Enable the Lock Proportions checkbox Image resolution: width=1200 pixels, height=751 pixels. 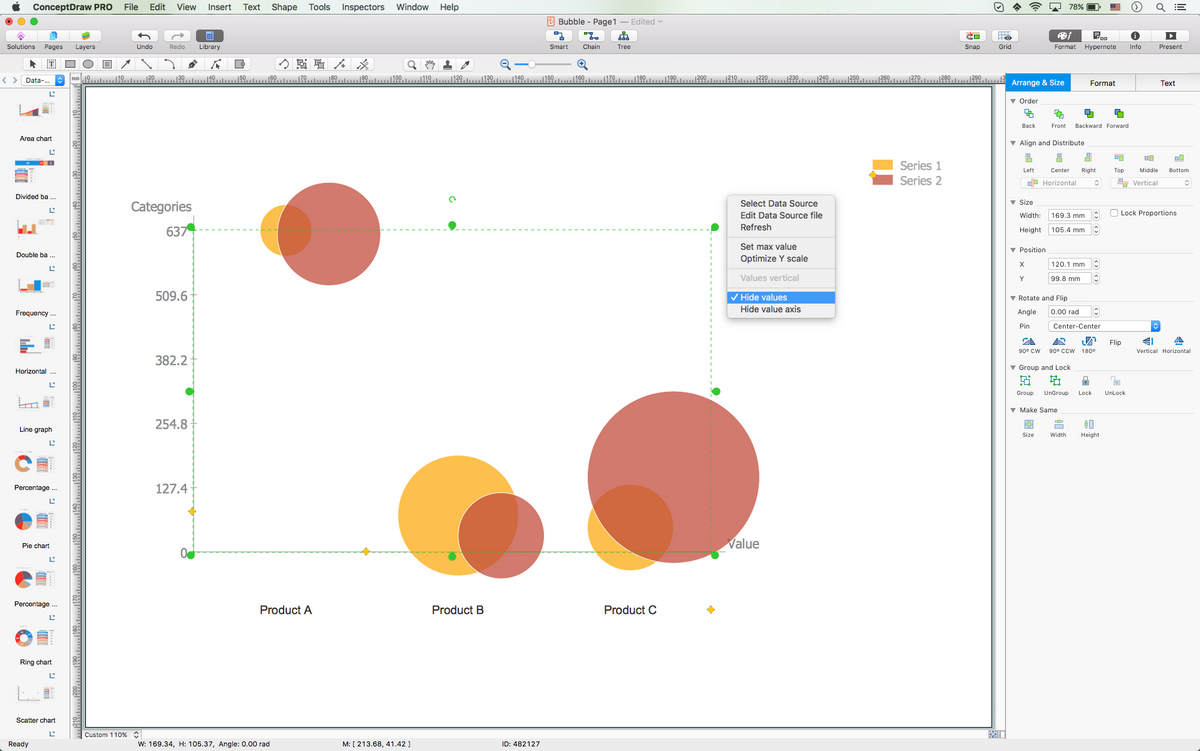point(1114,214)
